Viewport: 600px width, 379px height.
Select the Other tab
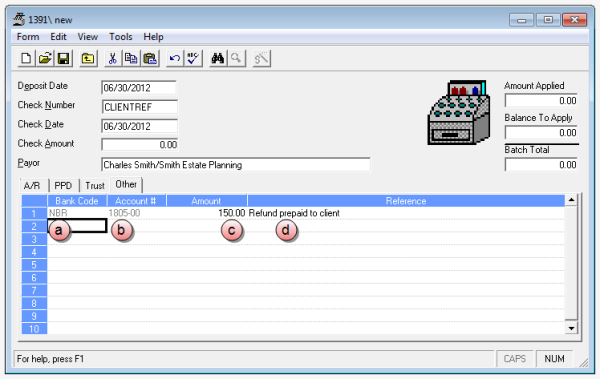126,185
